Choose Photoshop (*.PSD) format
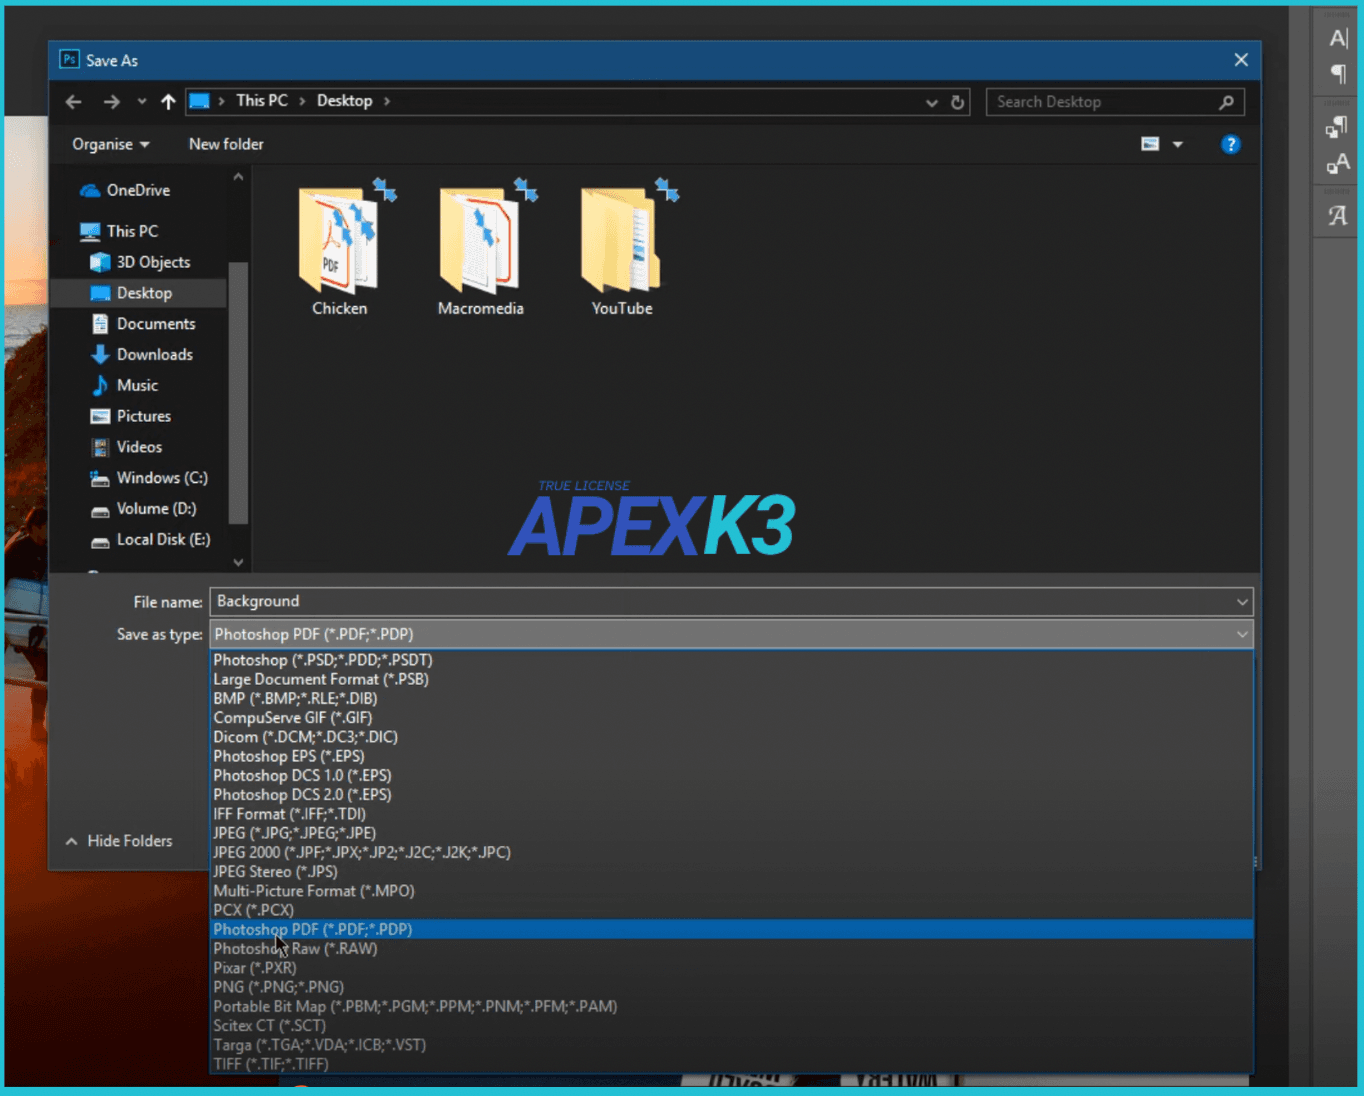This screenshot has width=1364, height=1096. click(731, 660)
